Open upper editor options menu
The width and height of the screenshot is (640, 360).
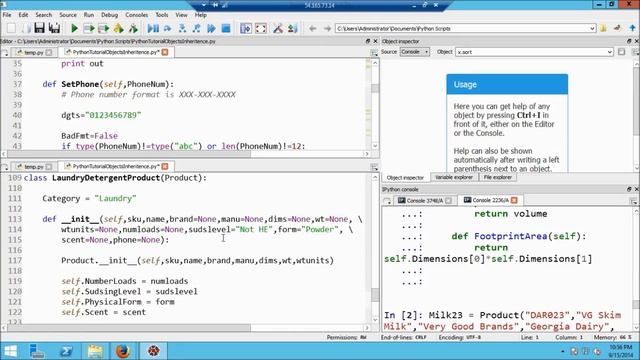point(374,53)
